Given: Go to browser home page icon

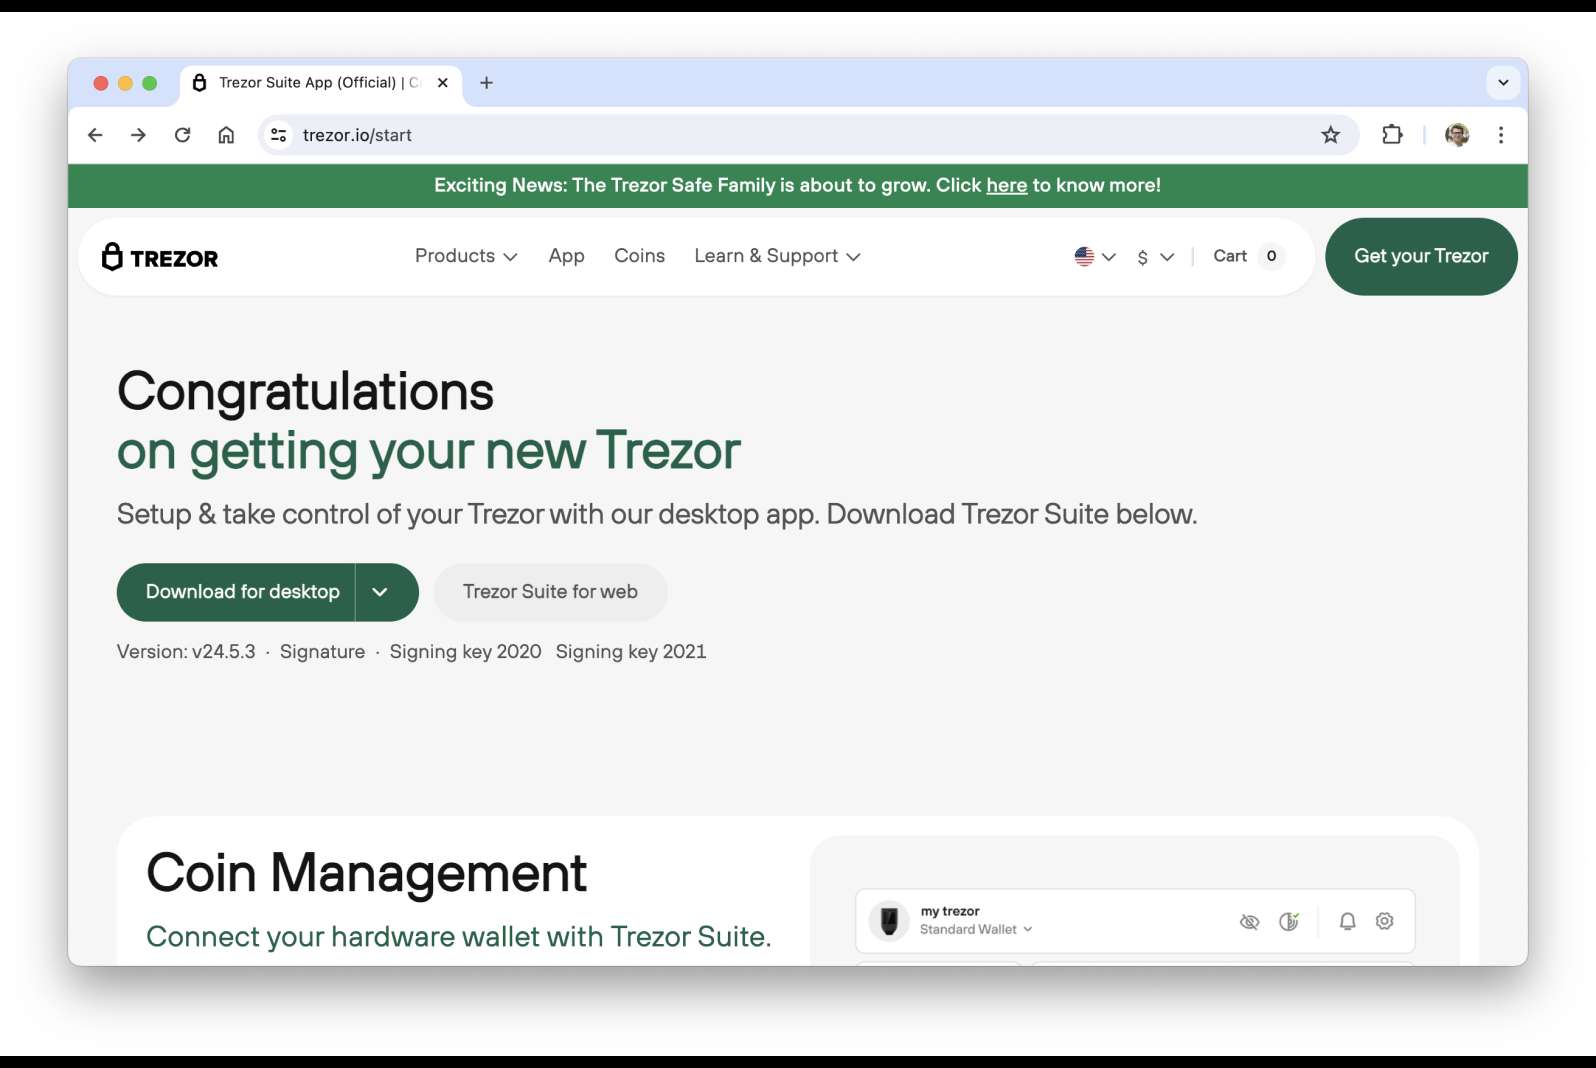Looking at the screenshot, I should (226, 135).
